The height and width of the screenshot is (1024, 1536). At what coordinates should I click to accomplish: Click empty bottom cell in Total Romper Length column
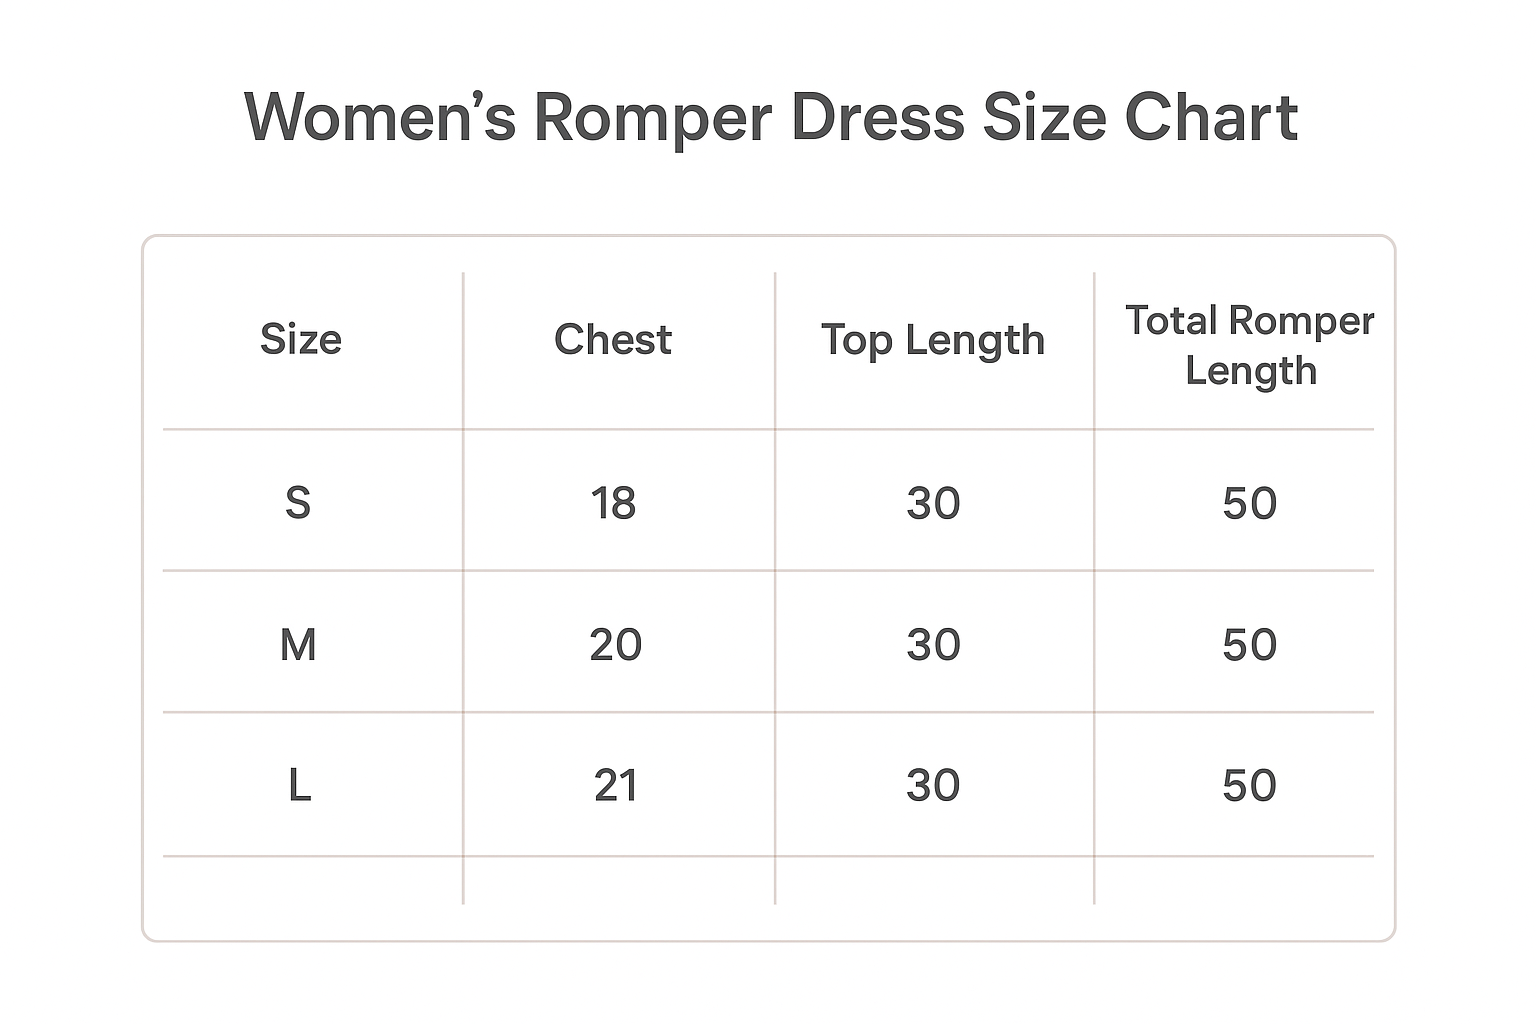coord(1235,881)
